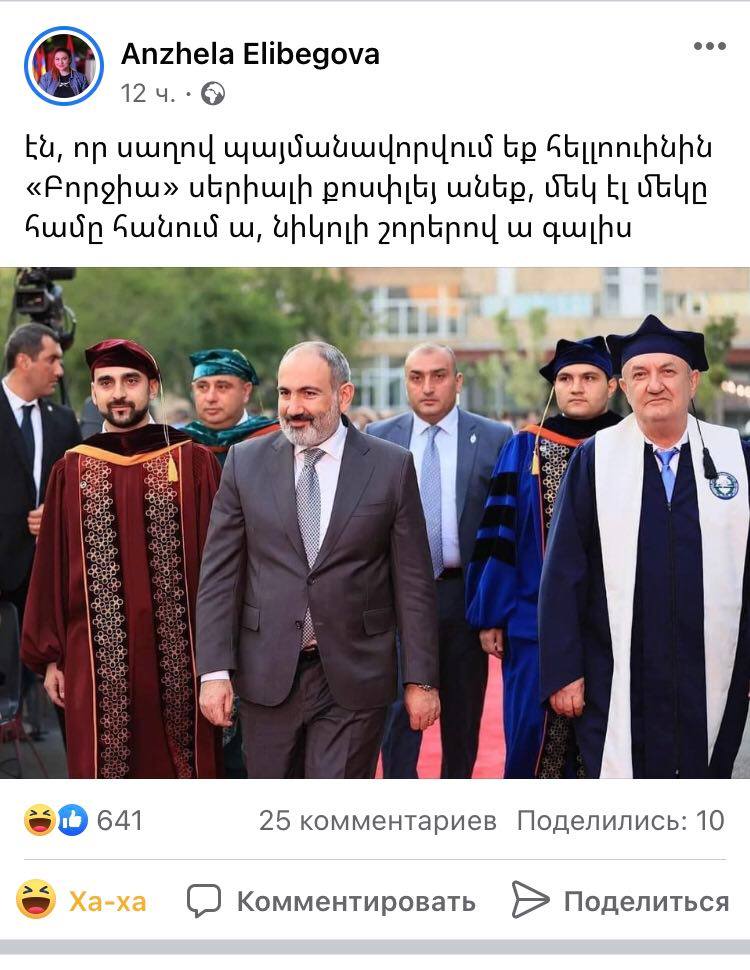Click the laughing emoji beside Ха-ха
The image size is (750, 970).
point(36,899)
